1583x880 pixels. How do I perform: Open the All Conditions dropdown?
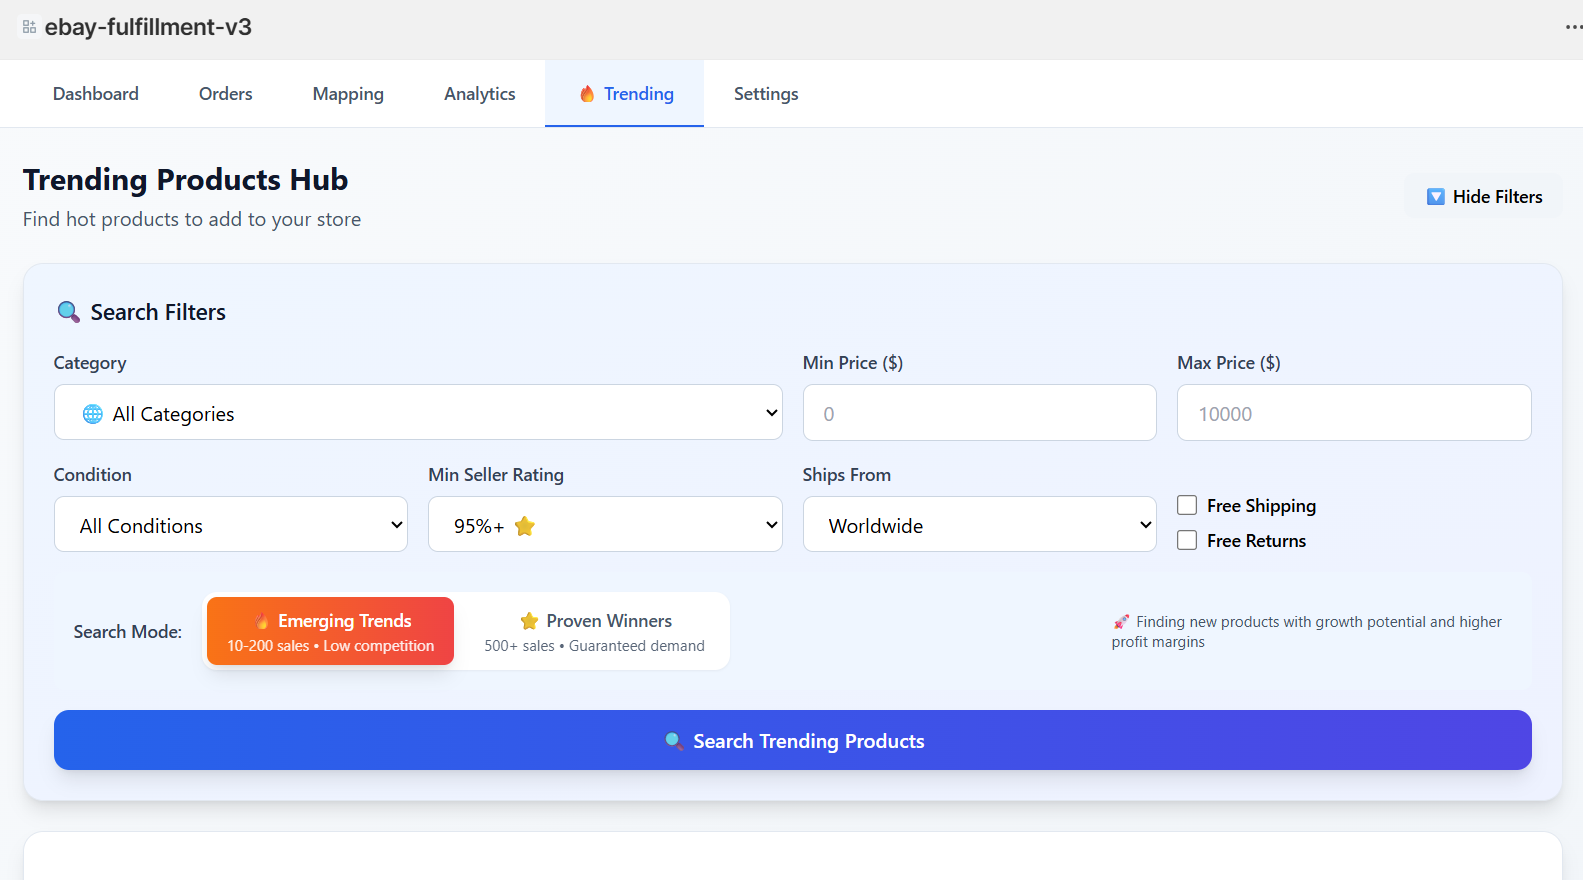(x=231, y=525)
